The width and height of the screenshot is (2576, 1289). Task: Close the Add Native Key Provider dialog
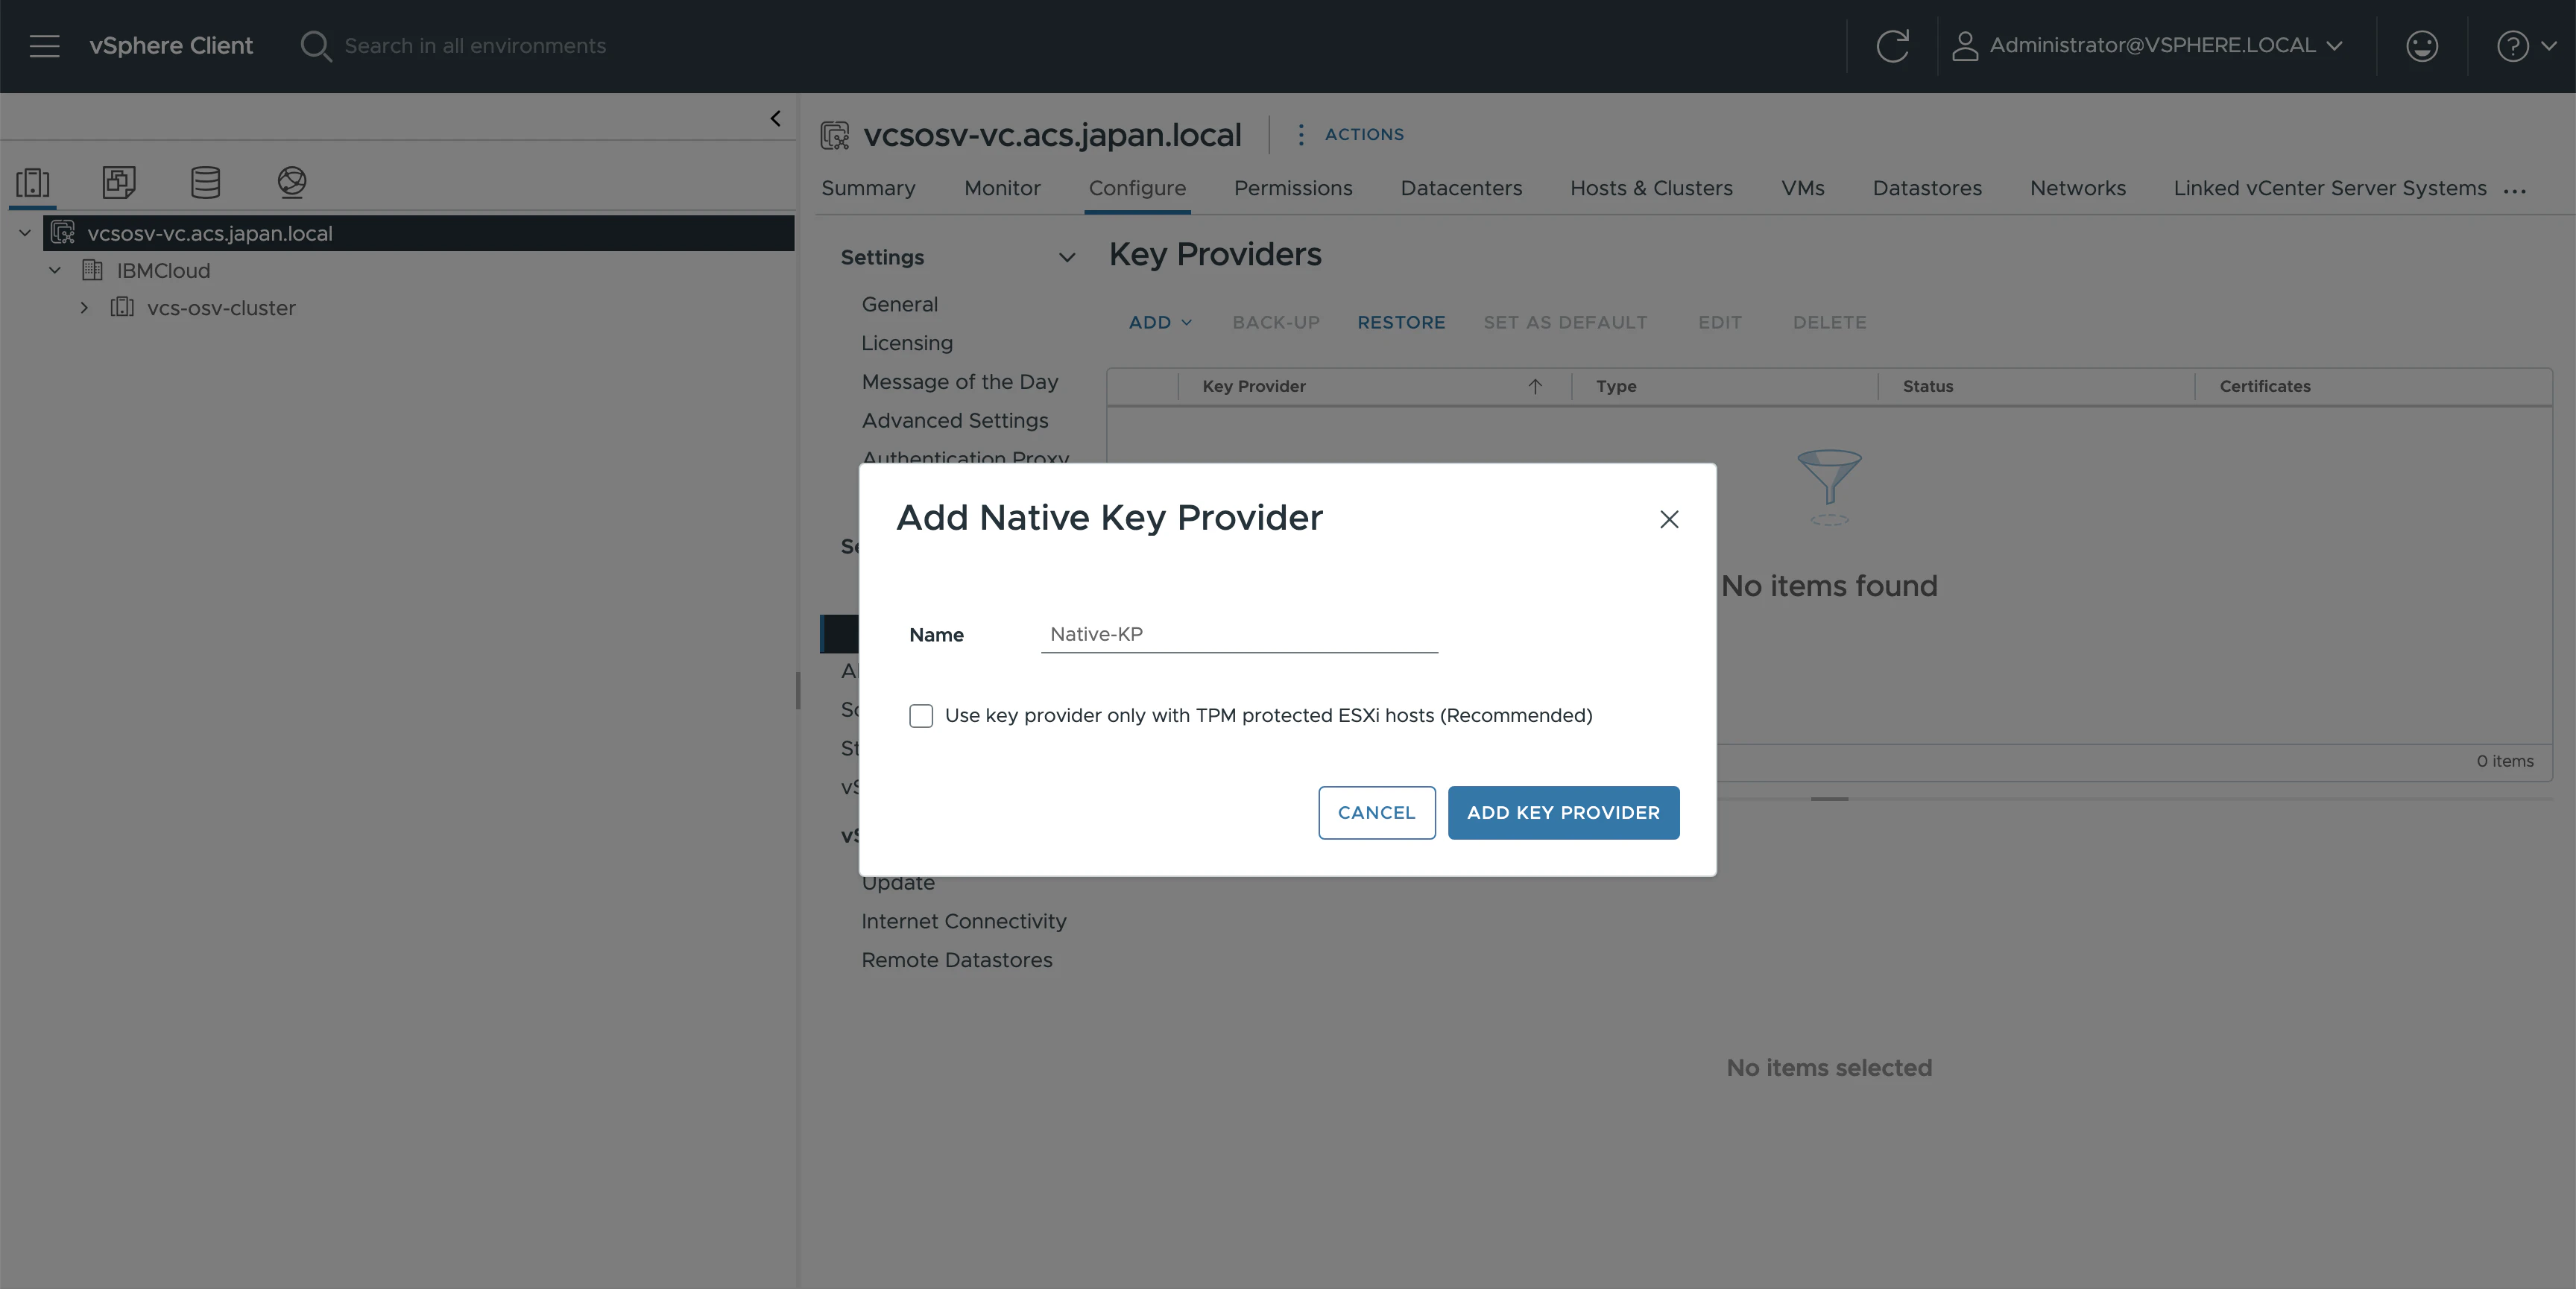1669,519
